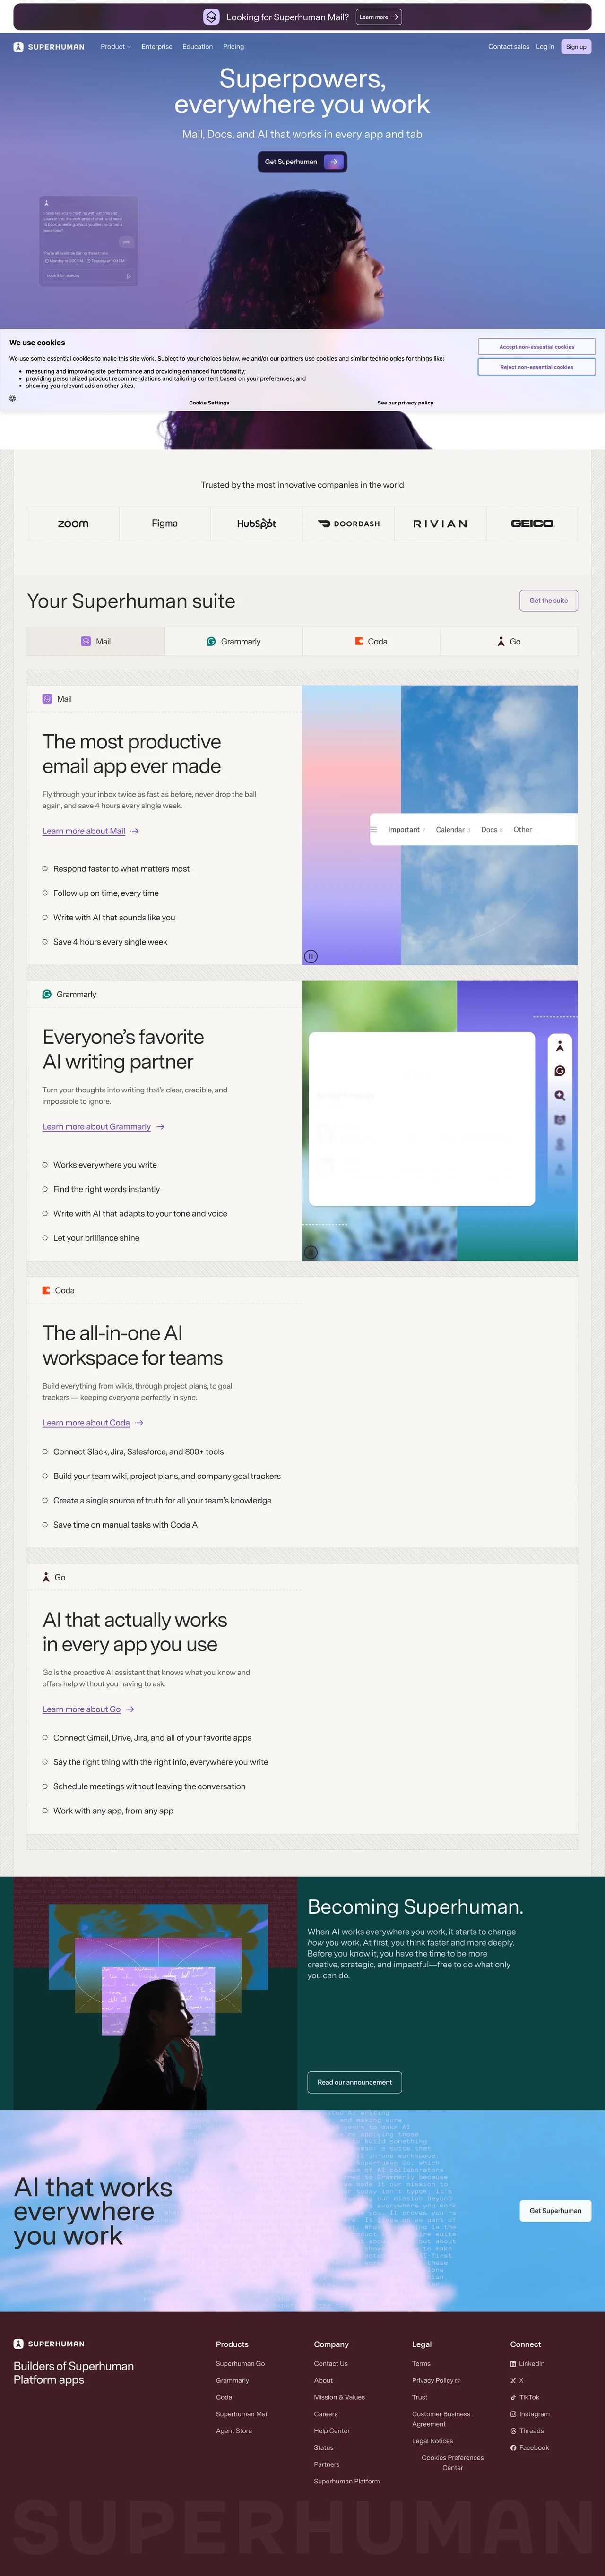Click Contact sales in the navigation
Image resolution: width=605 pixels, height=2576 pixels.
click(x=508, y=47)
